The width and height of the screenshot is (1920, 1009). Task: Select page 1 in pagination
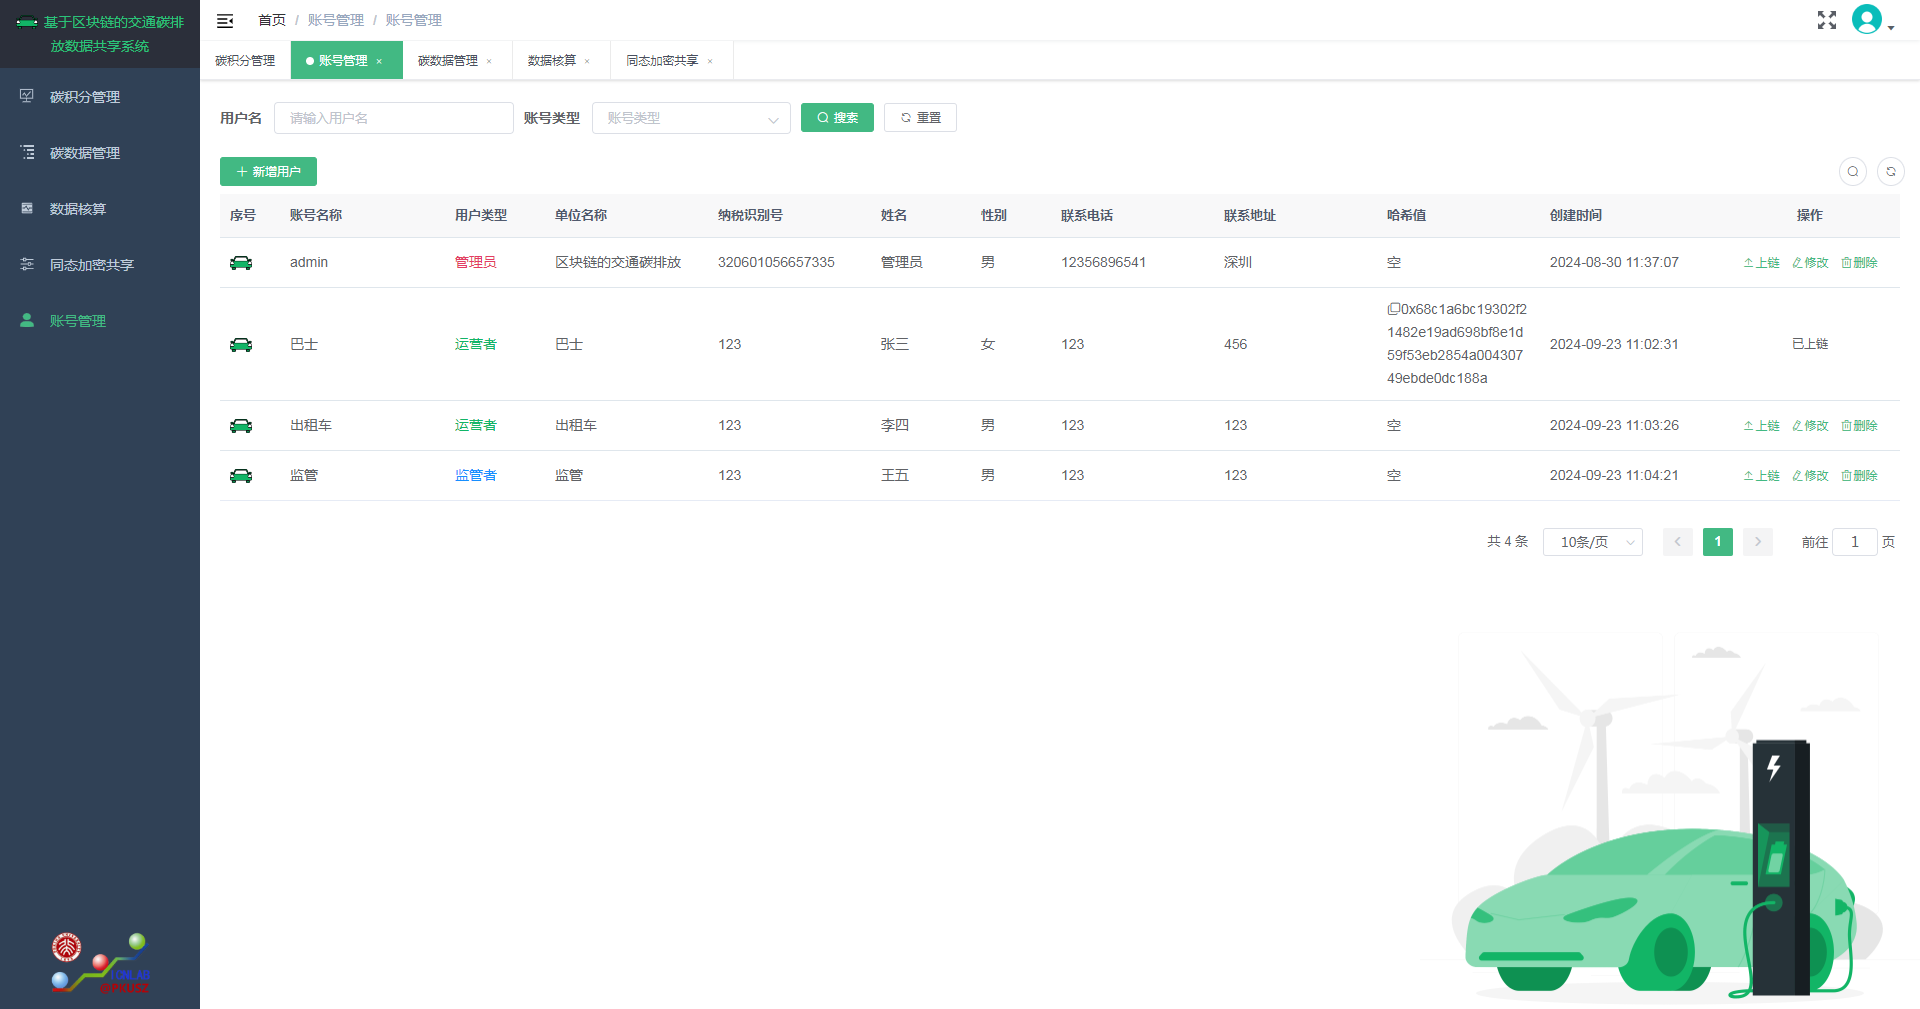point(1718,542)
